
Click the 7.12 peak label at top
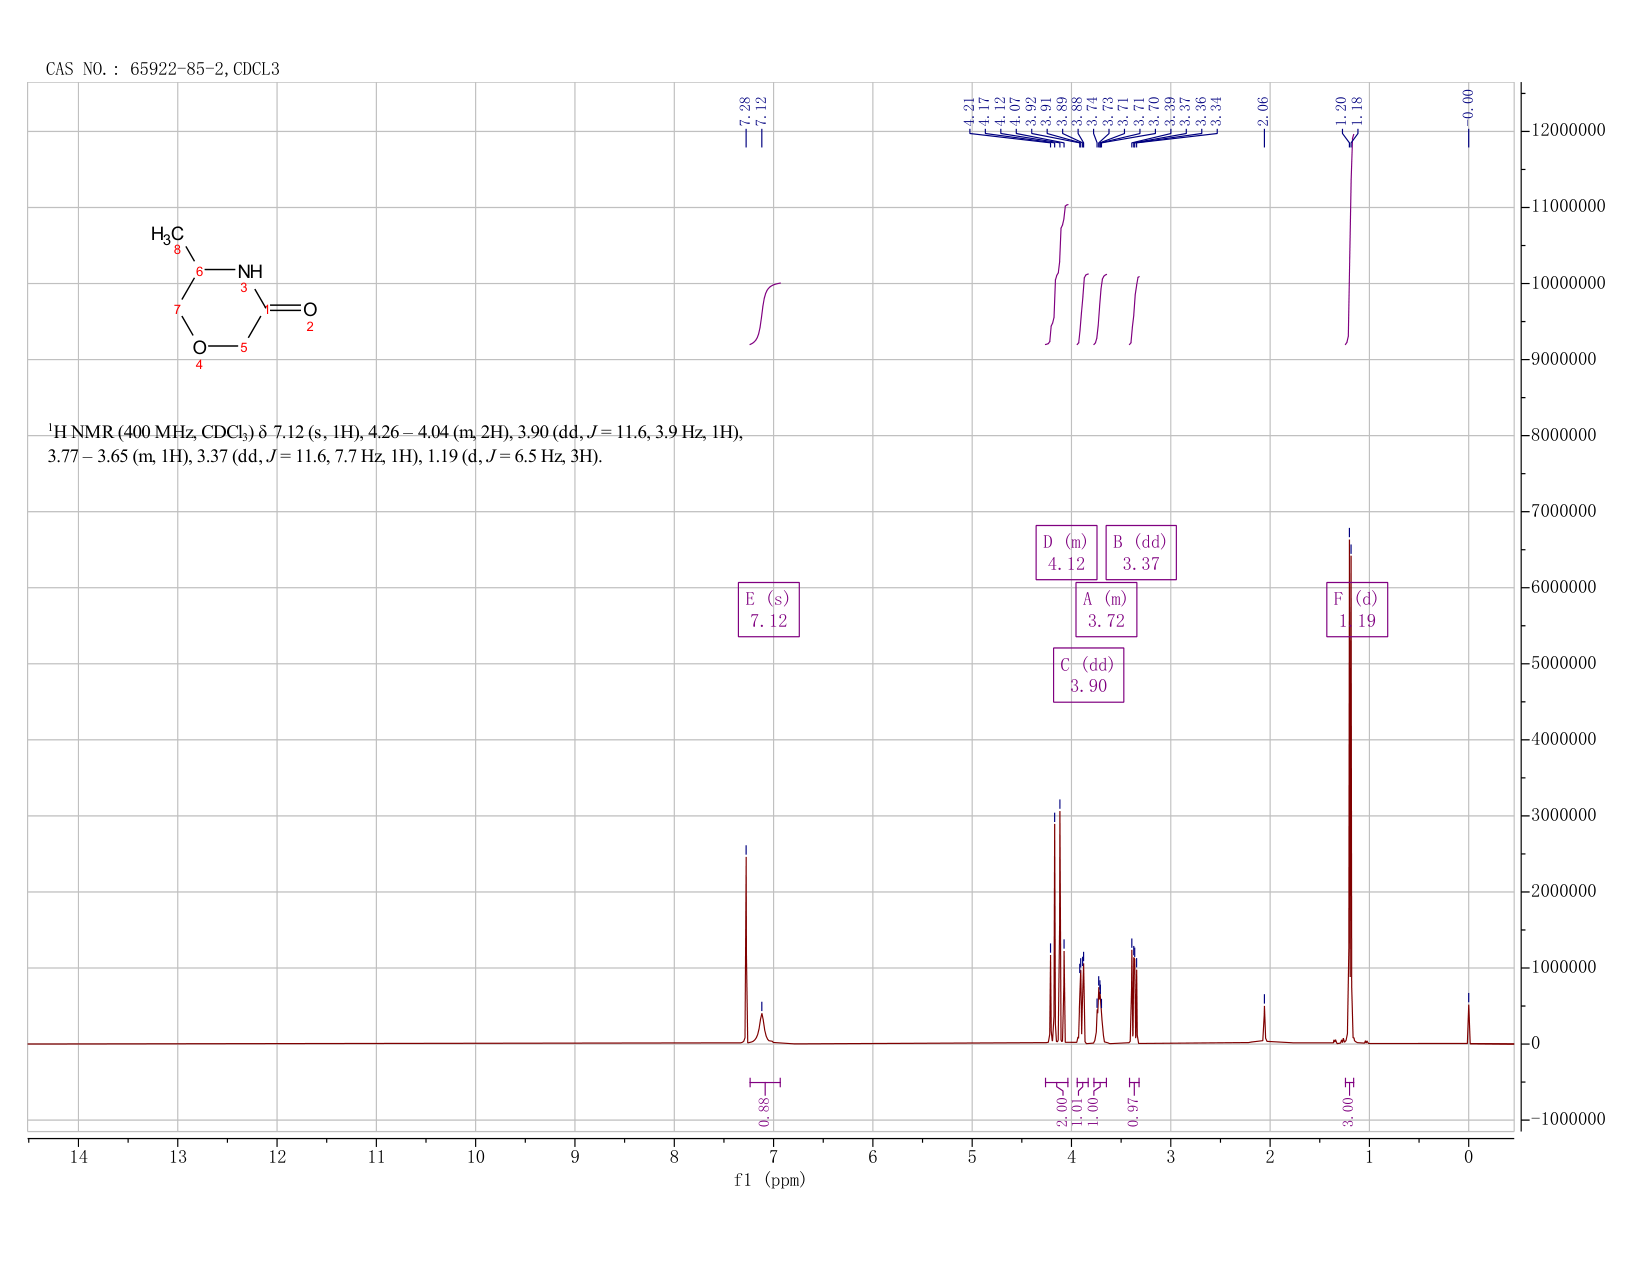pyautogui.click(x=761, y=111)
